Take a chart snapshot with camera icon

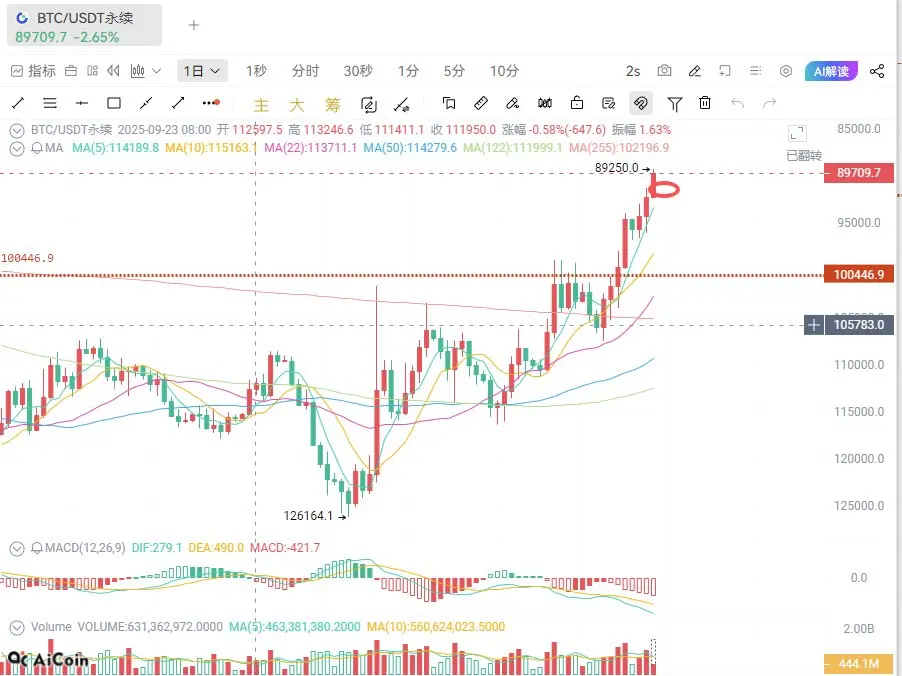pyautogui.click(x=664, y=70)
